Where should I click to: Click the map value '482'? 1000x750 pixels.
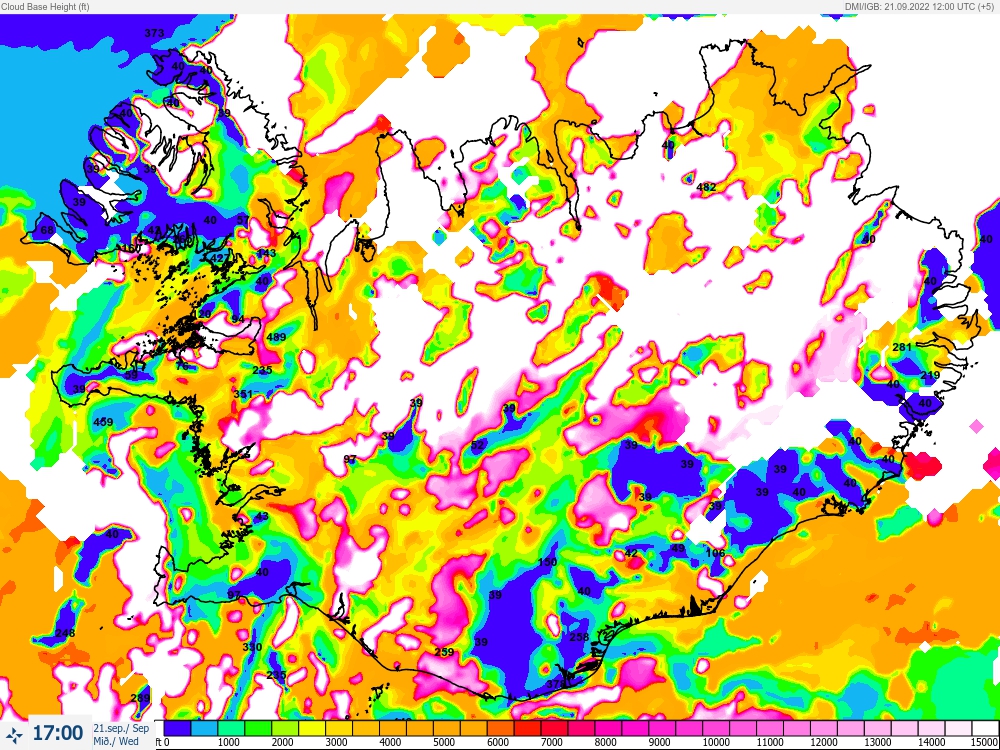pyautogui.click(x=707, y=187)
